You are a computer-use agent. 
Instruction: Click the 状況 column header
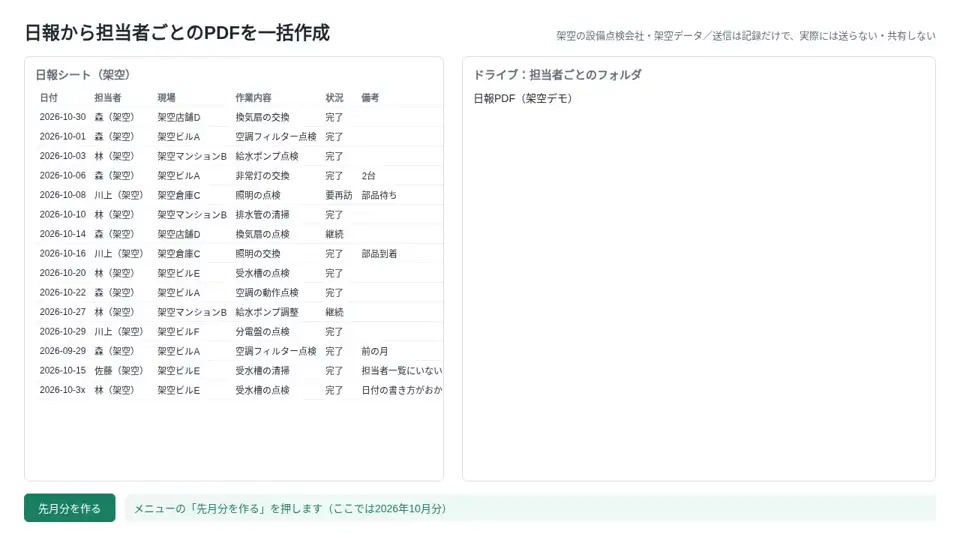pos(334,97)
